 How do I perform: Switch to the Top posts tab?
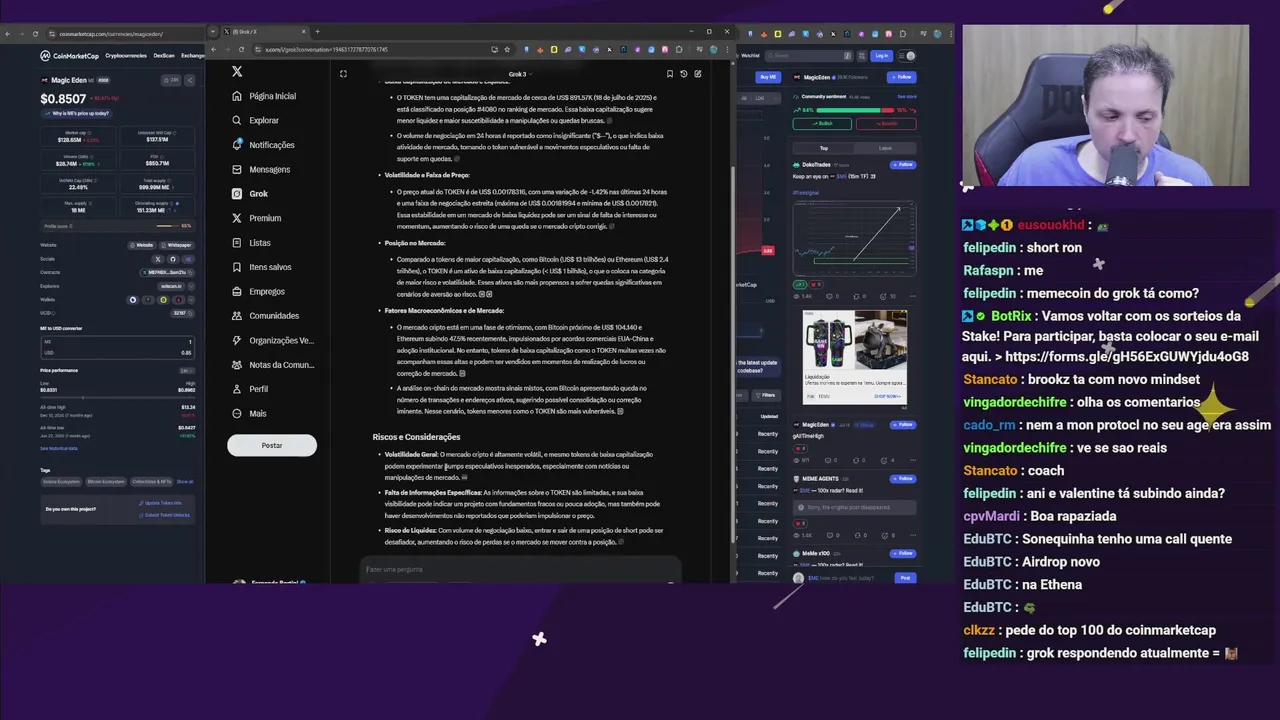pyautogui.click(x=824, y=148)
